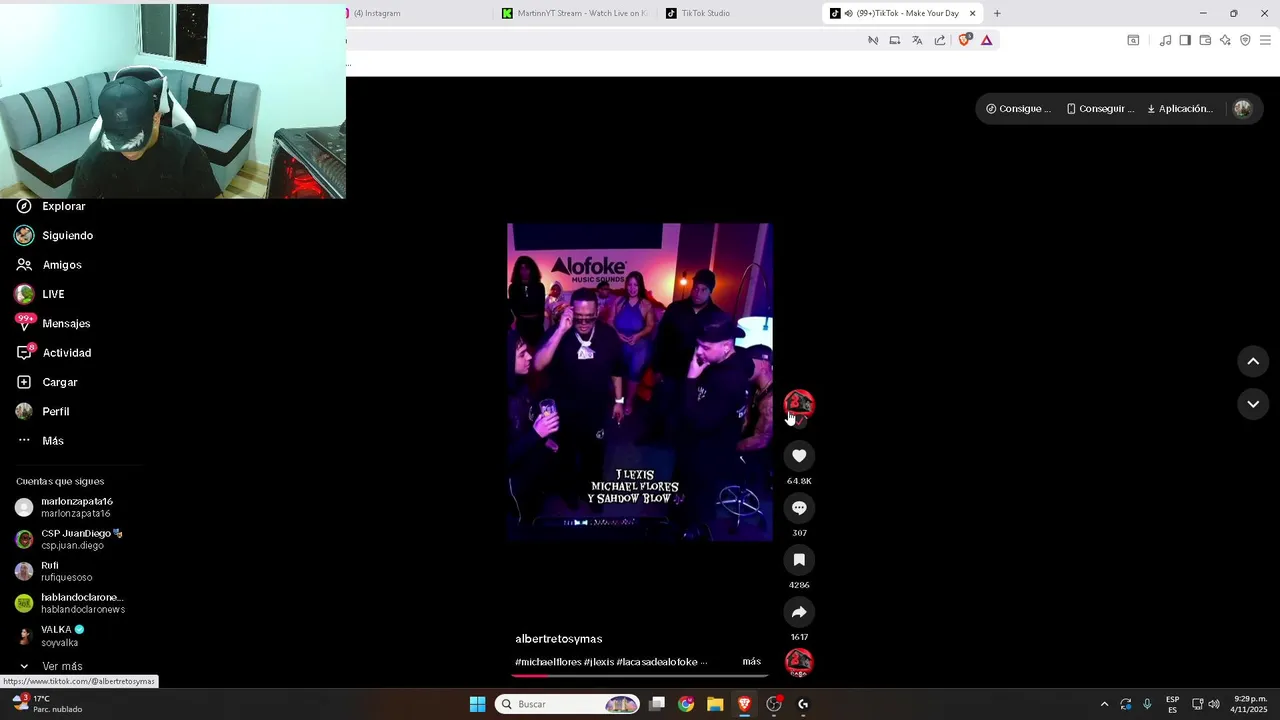Click the albertretosymas username
The width and height of the screenshot is (1280, 720).
(x=558, y=639)
